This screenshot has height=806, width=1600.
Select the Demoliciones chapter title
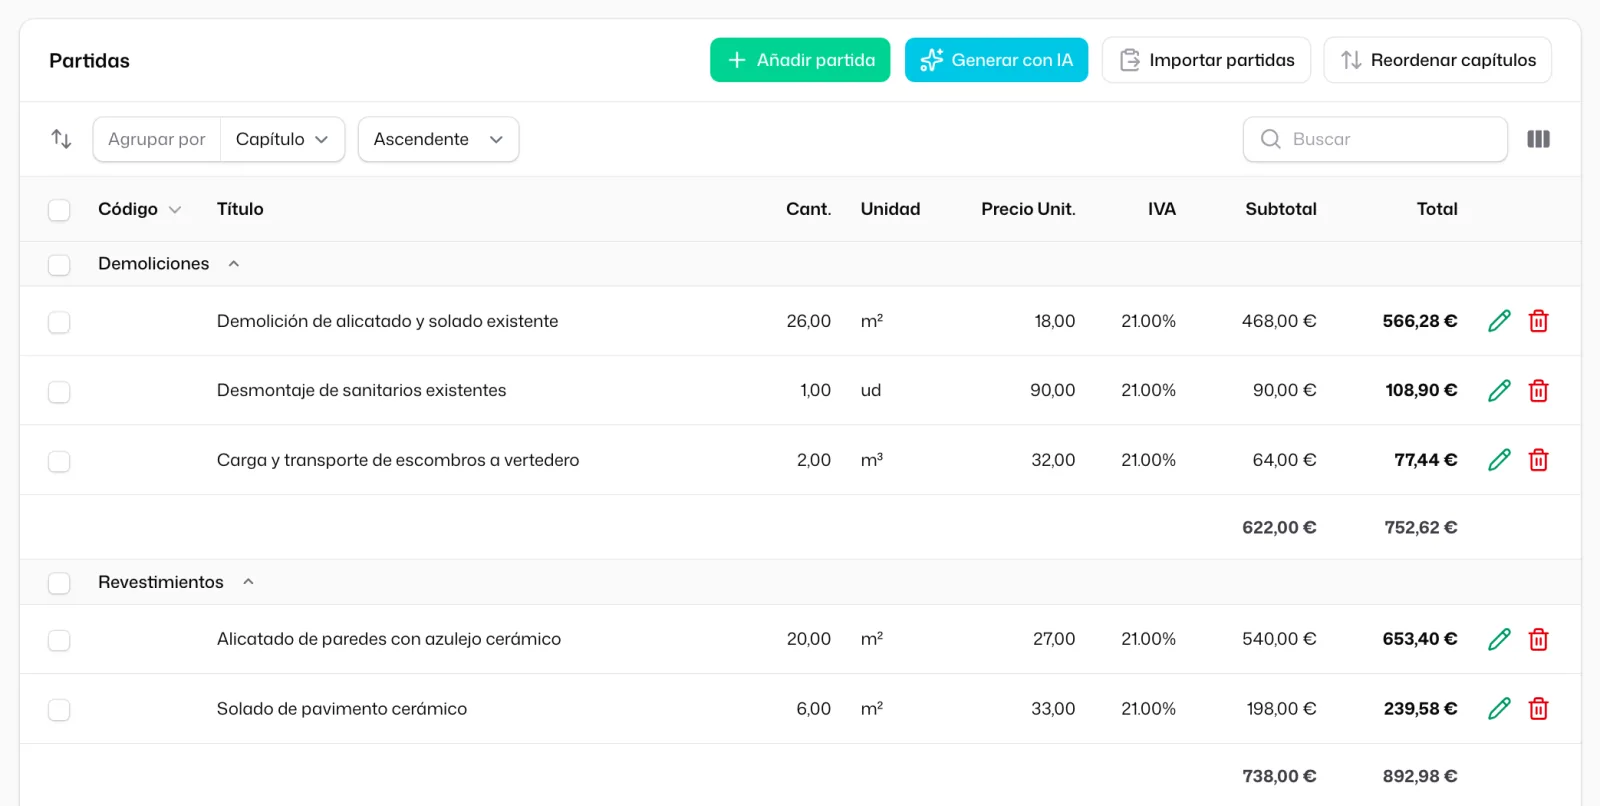[153, 264]
